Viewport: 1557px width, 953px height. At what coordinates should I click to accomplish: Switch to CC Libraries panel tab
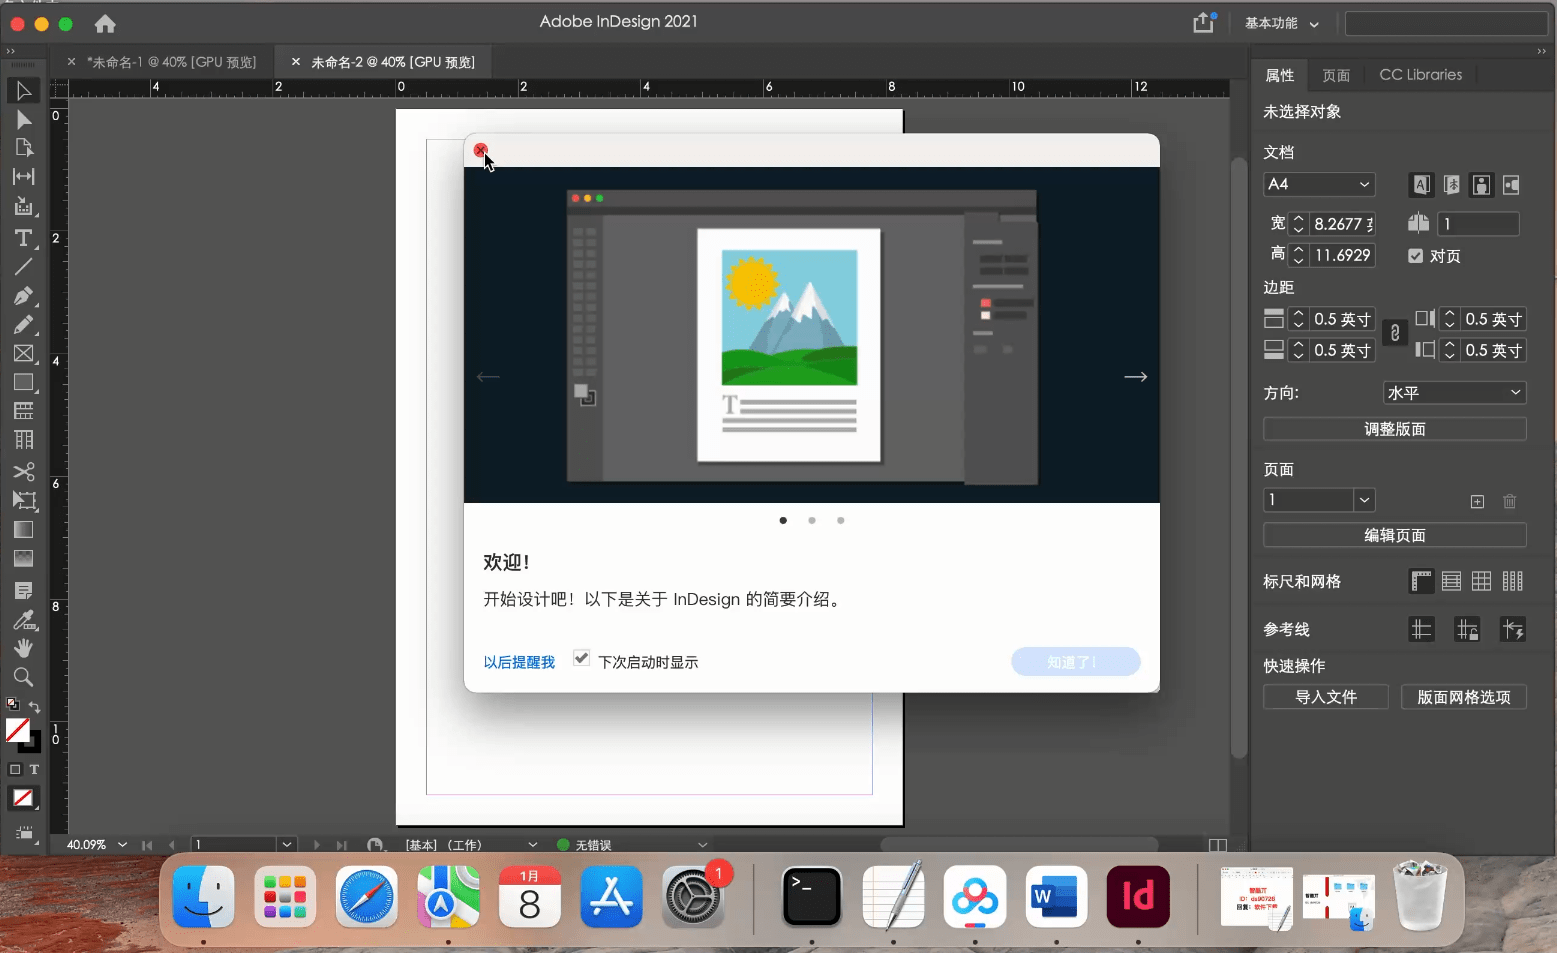pos(1420,75)
